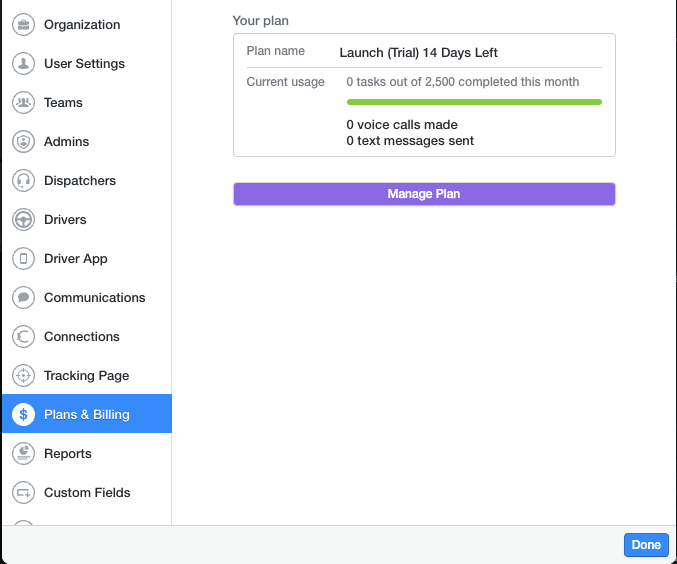Click the purple Manage Plan button
The image size is (677, 564).
tap(424, 194)
